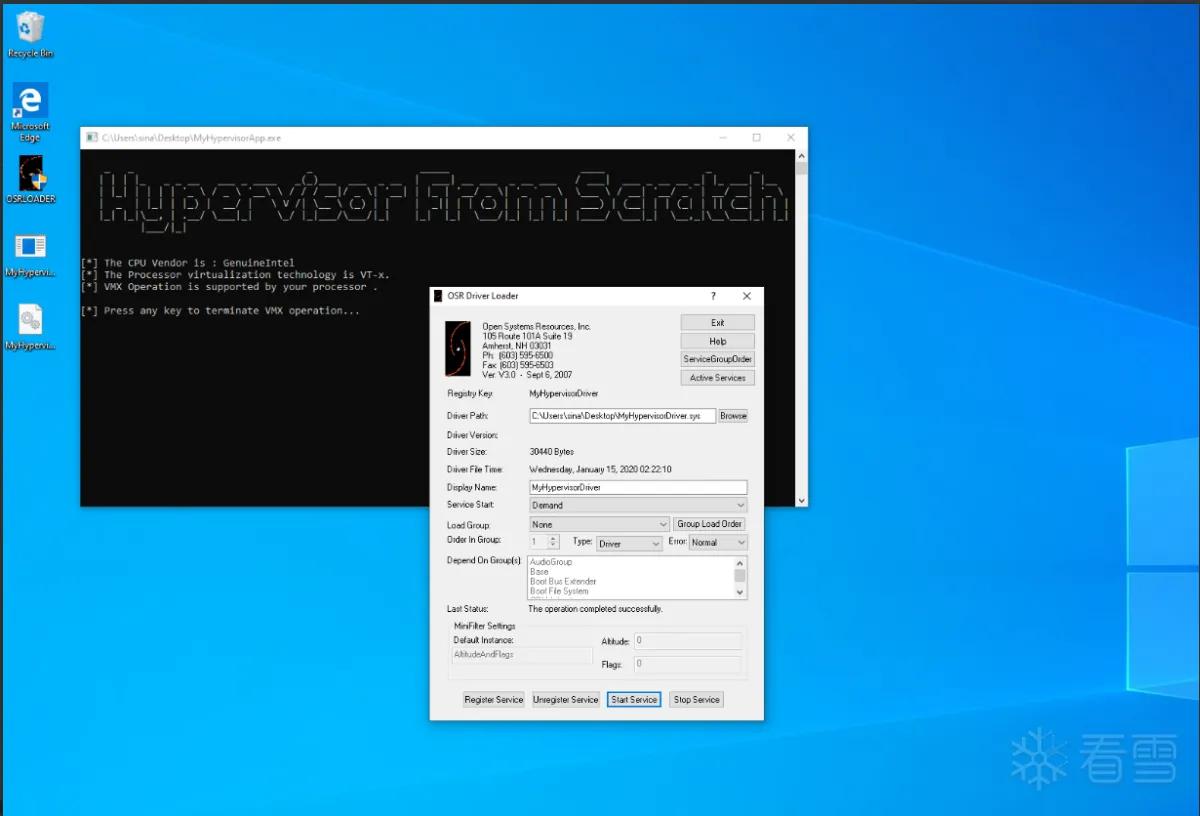Click the Depend On Groups list scrollbar
The width and height of the screenshot is (1200, 816).
coord(741,577)
